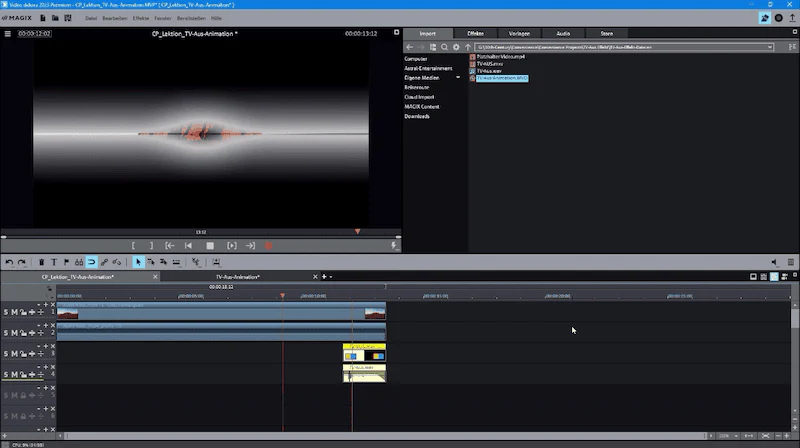Play the selected range bracket button
Image resolution: width=800 pixels, height=448 pixels.
point(232,246)
